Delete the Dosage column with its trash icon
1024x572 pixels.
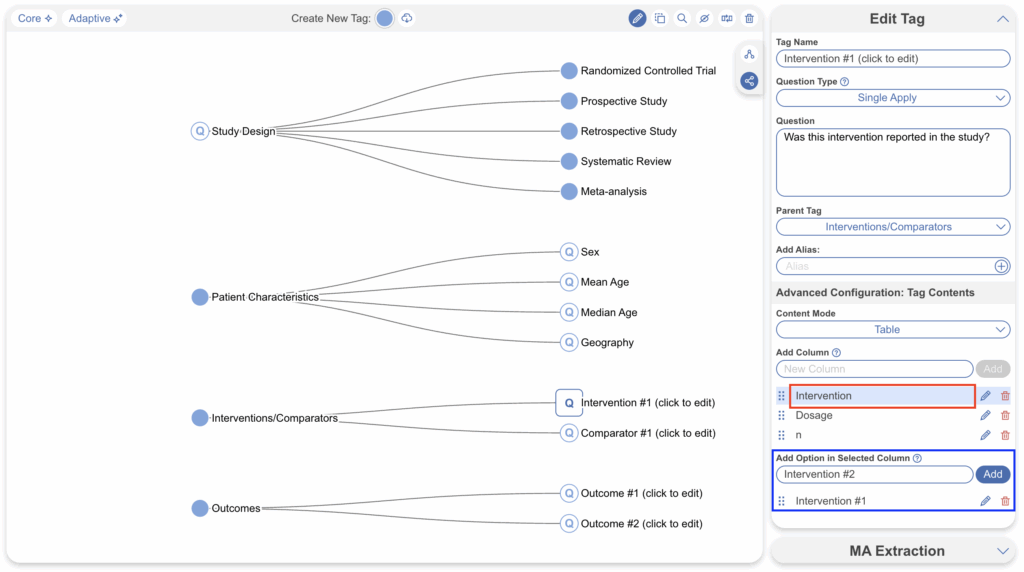[x=1005, y=416]
